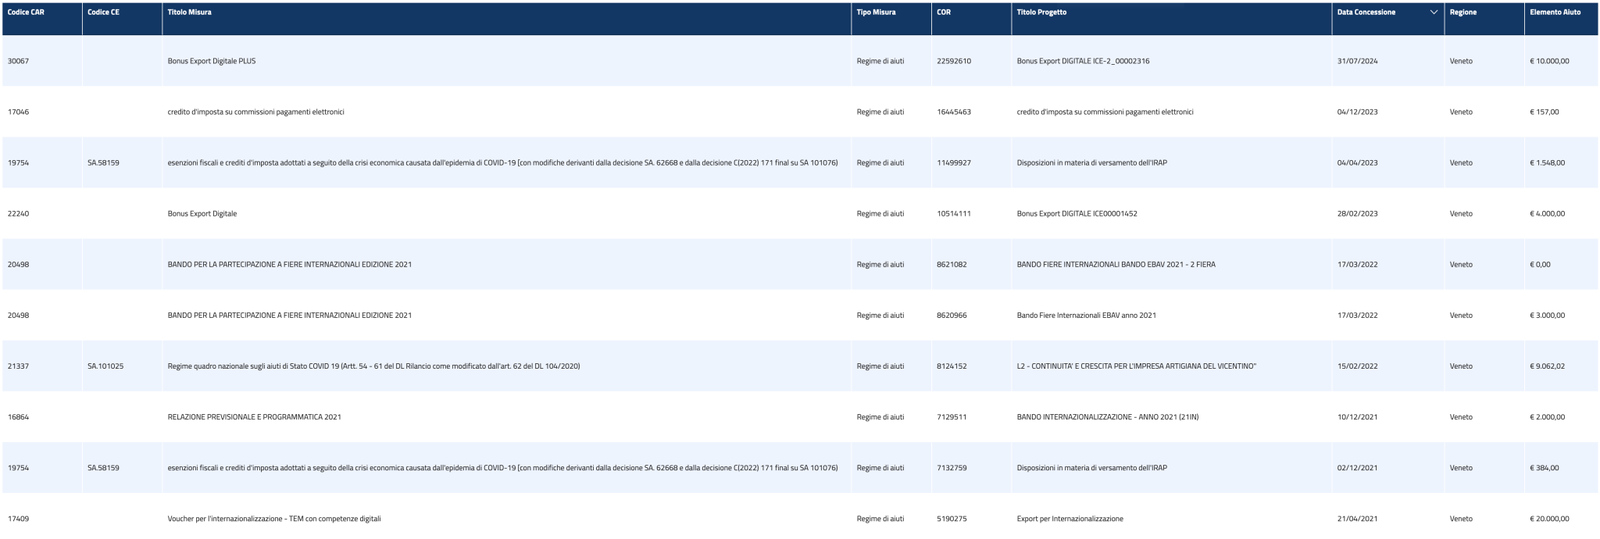
Task: Sort by Elemento Aiuto column header
Action: (1555, 12)
